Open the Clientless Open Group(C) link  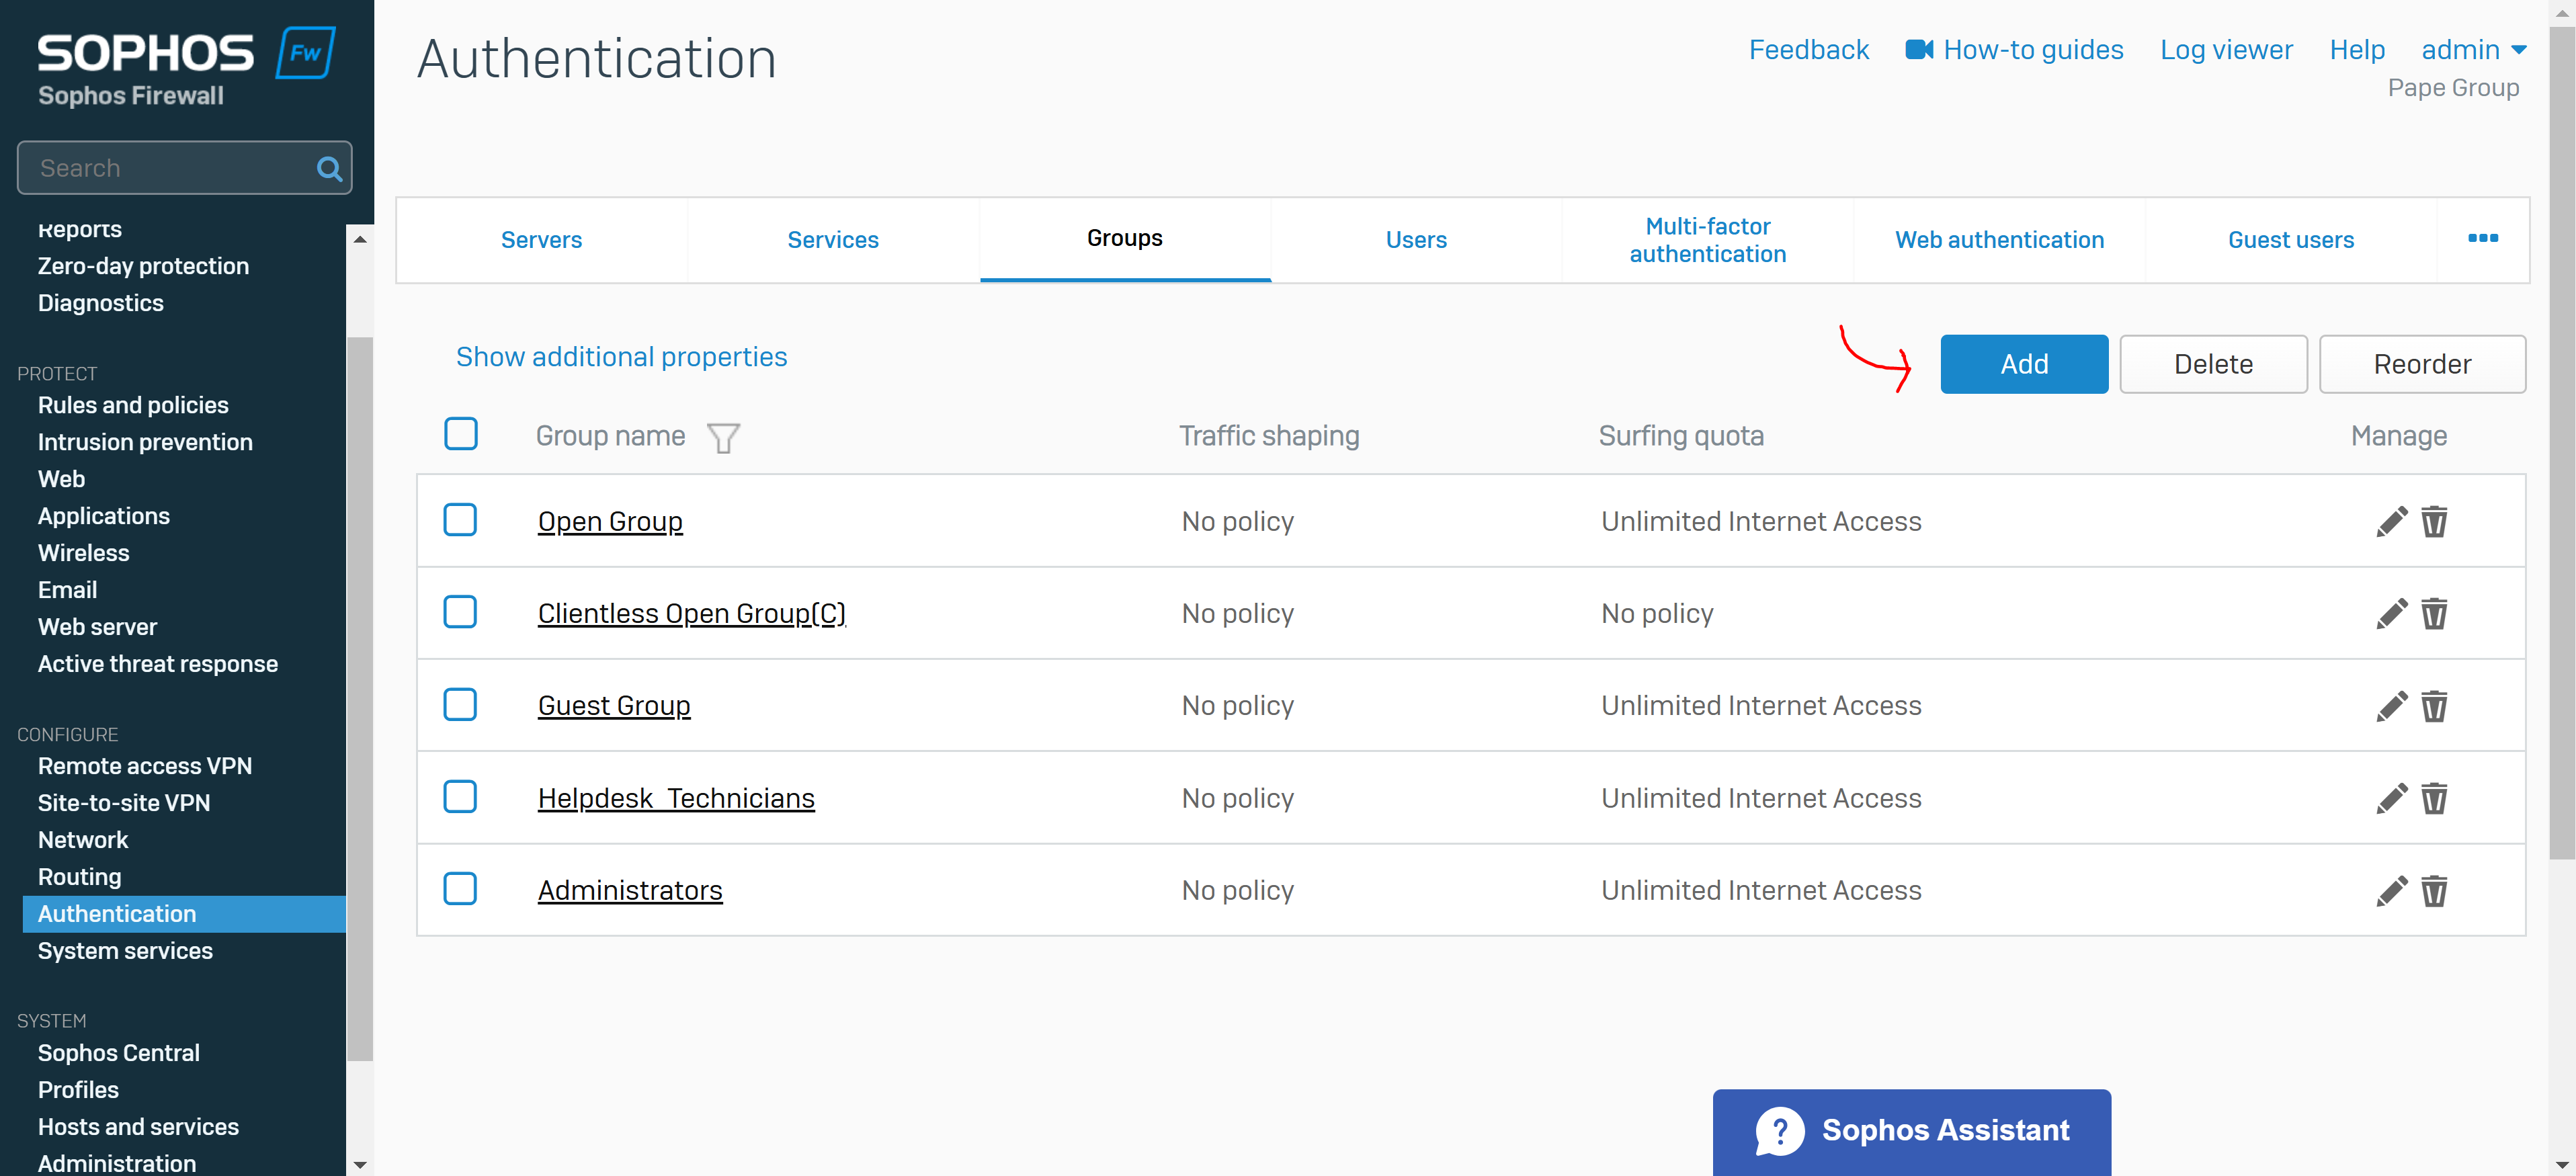[692, 614]
